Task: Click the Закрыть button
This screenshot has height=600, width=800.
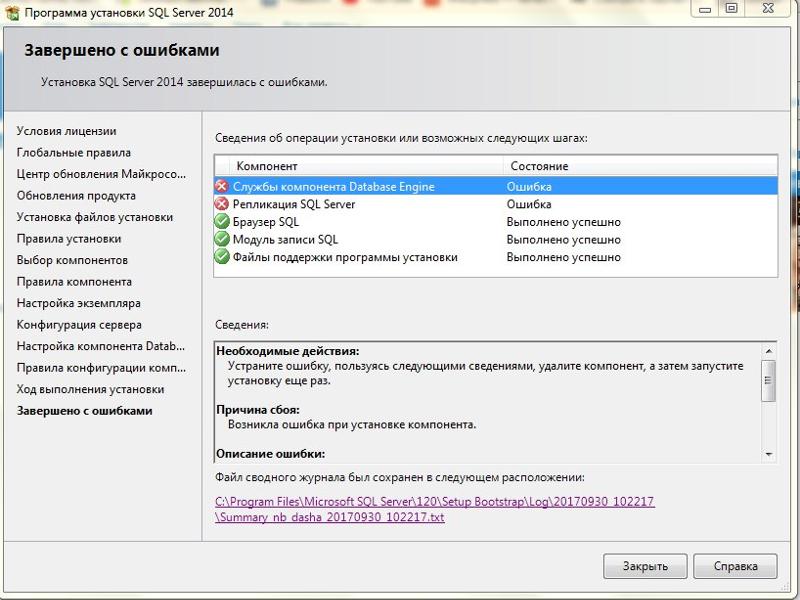Action: tap(645, 566)
